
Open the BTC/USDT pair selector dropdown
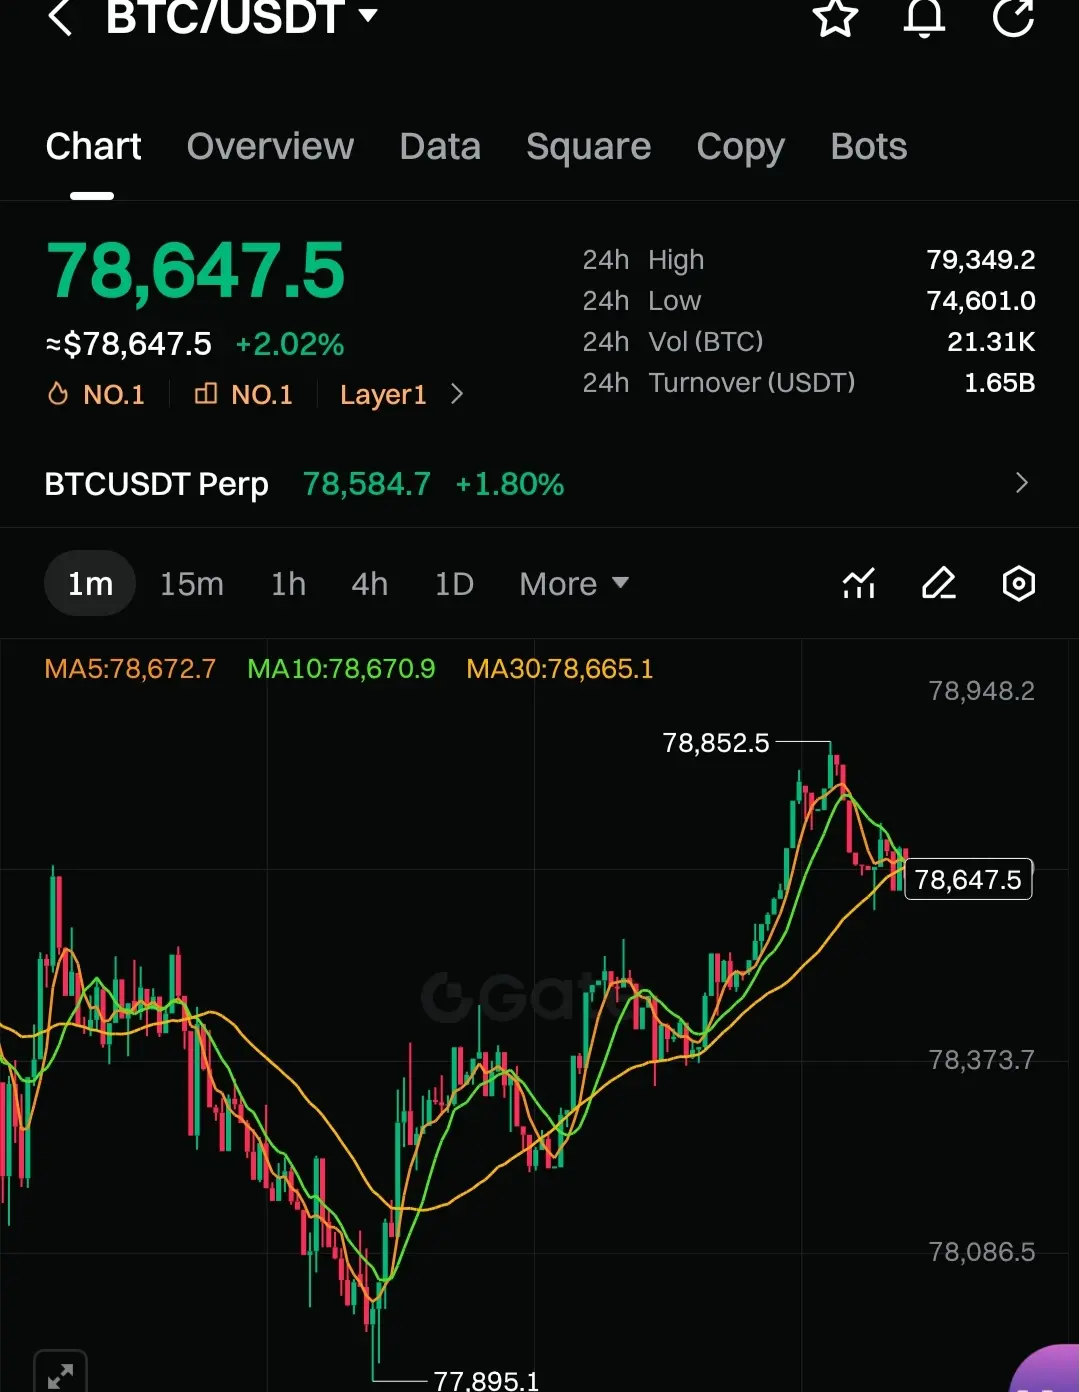pyautogui.click(x=242, y=16)
